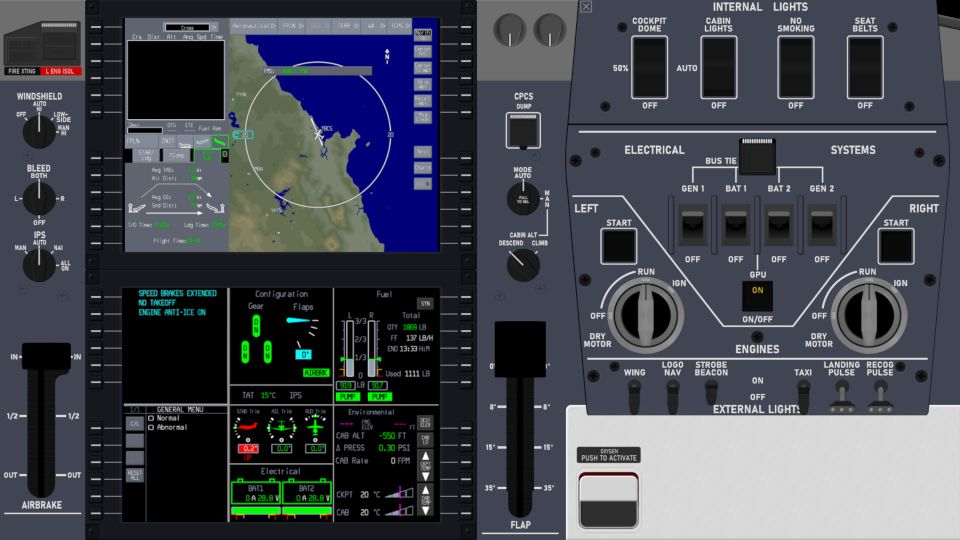Viewport: 960px width, 540px height.
Task: Click the right engine RUN/OFF knob
Action: pos(868,314)
